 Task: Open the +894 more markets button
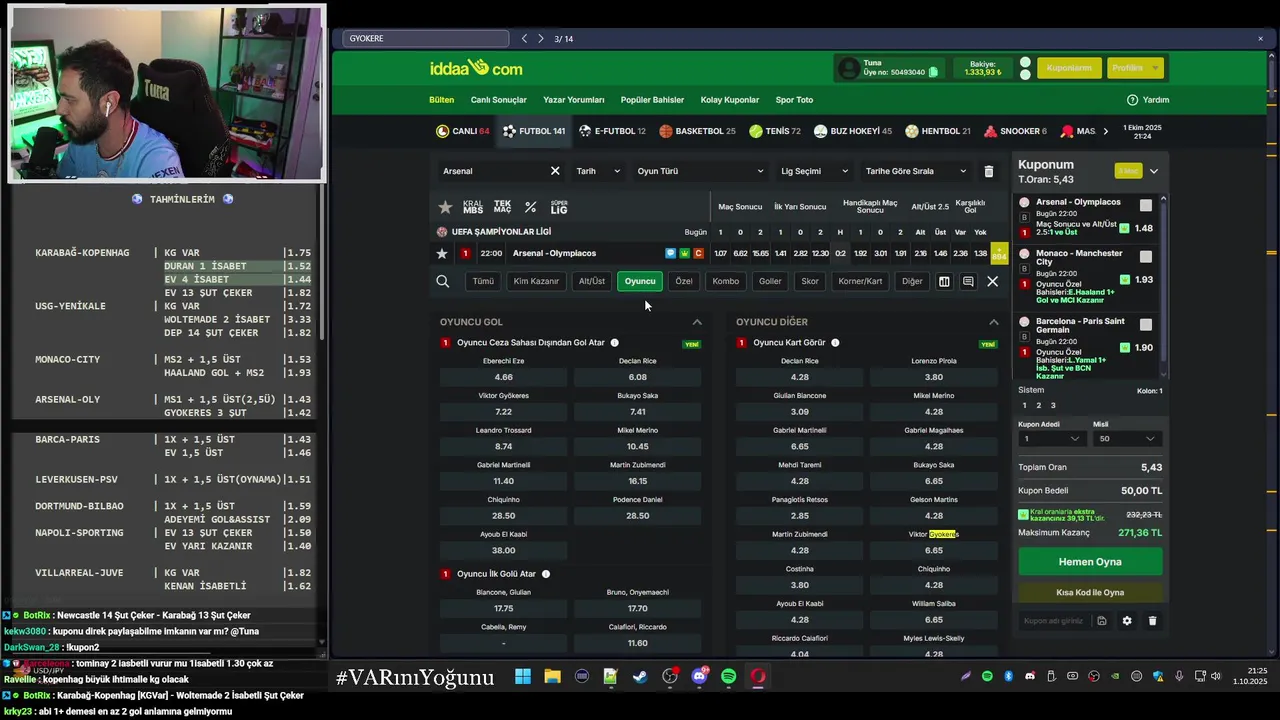click(x=999, y=253)
